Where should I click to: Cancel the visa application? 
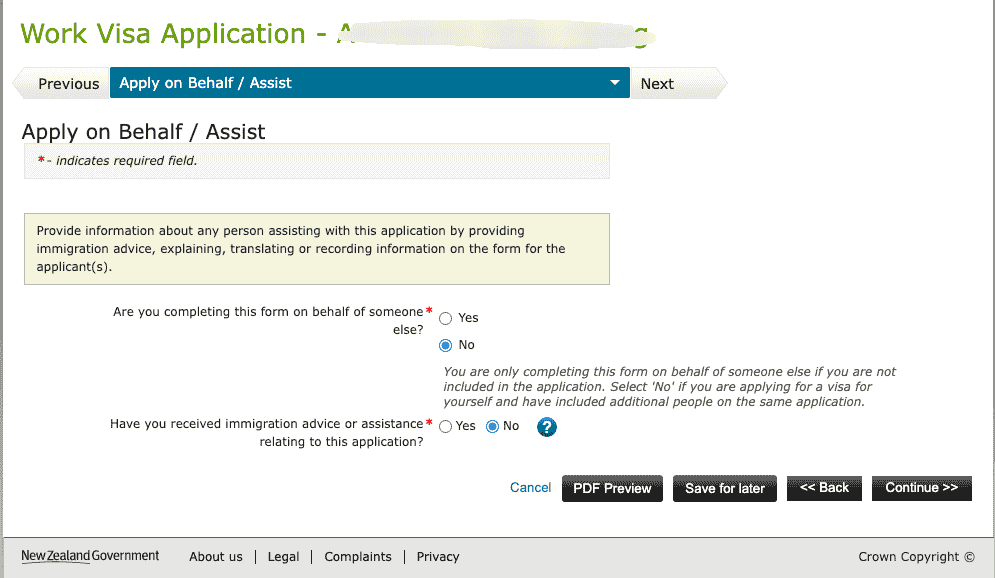pyautogui.click(x=530, y=487)
